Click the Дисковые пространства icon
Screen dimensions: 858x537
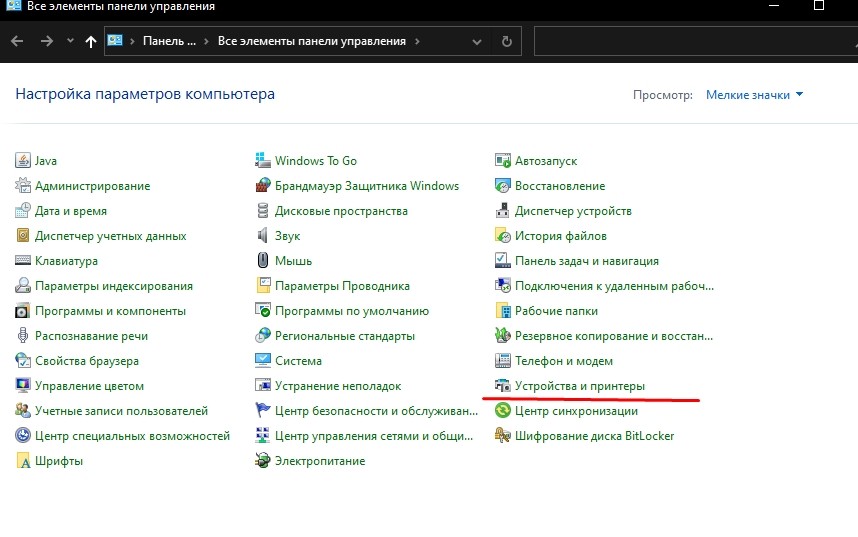tap(263, 211)
